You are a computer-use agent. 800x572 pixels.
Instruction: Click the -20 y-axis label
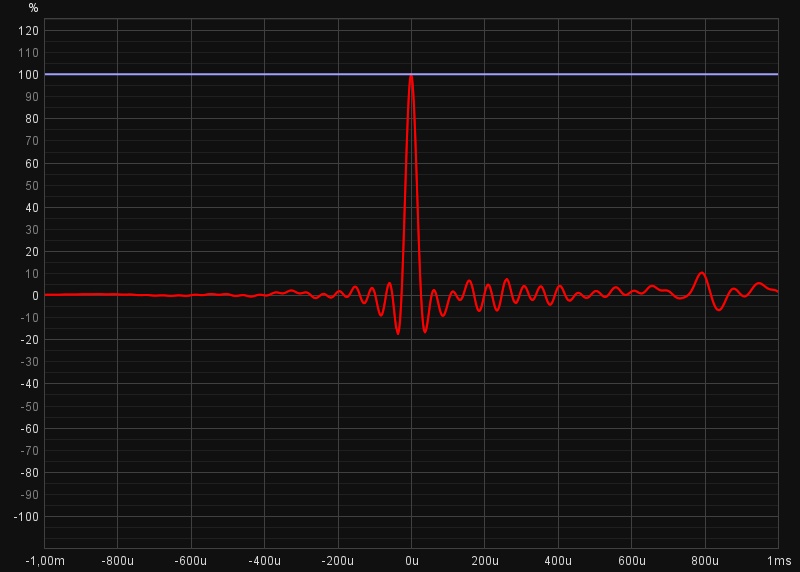click(x=30, y=340)
